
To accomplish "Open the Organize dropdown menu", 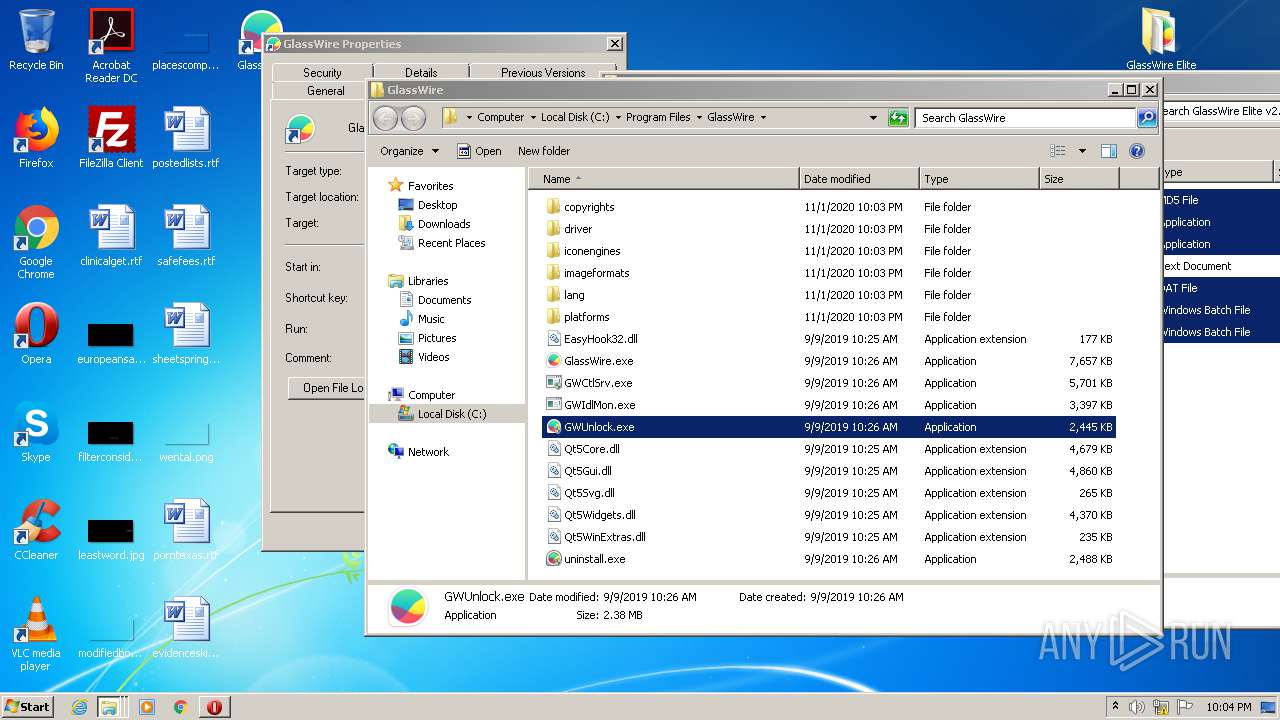I will [409, 151].
